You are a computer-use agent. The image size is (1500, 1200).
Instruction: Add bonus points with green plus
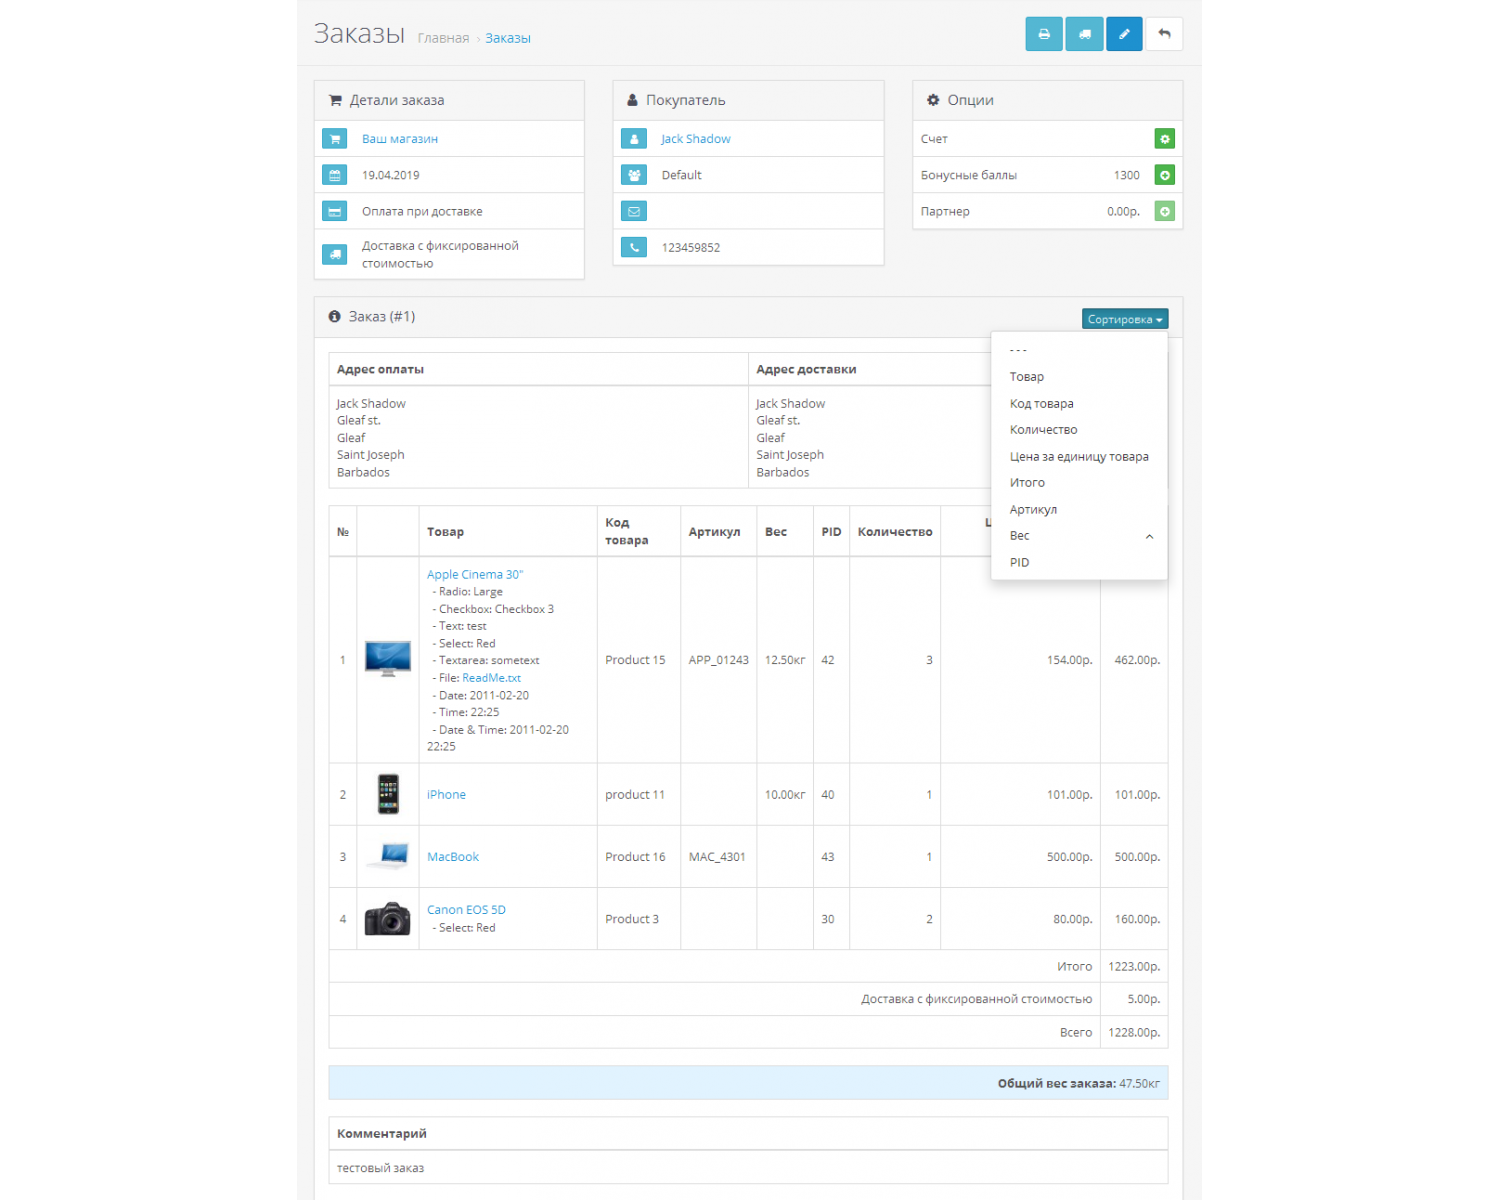click(1164, 175)
